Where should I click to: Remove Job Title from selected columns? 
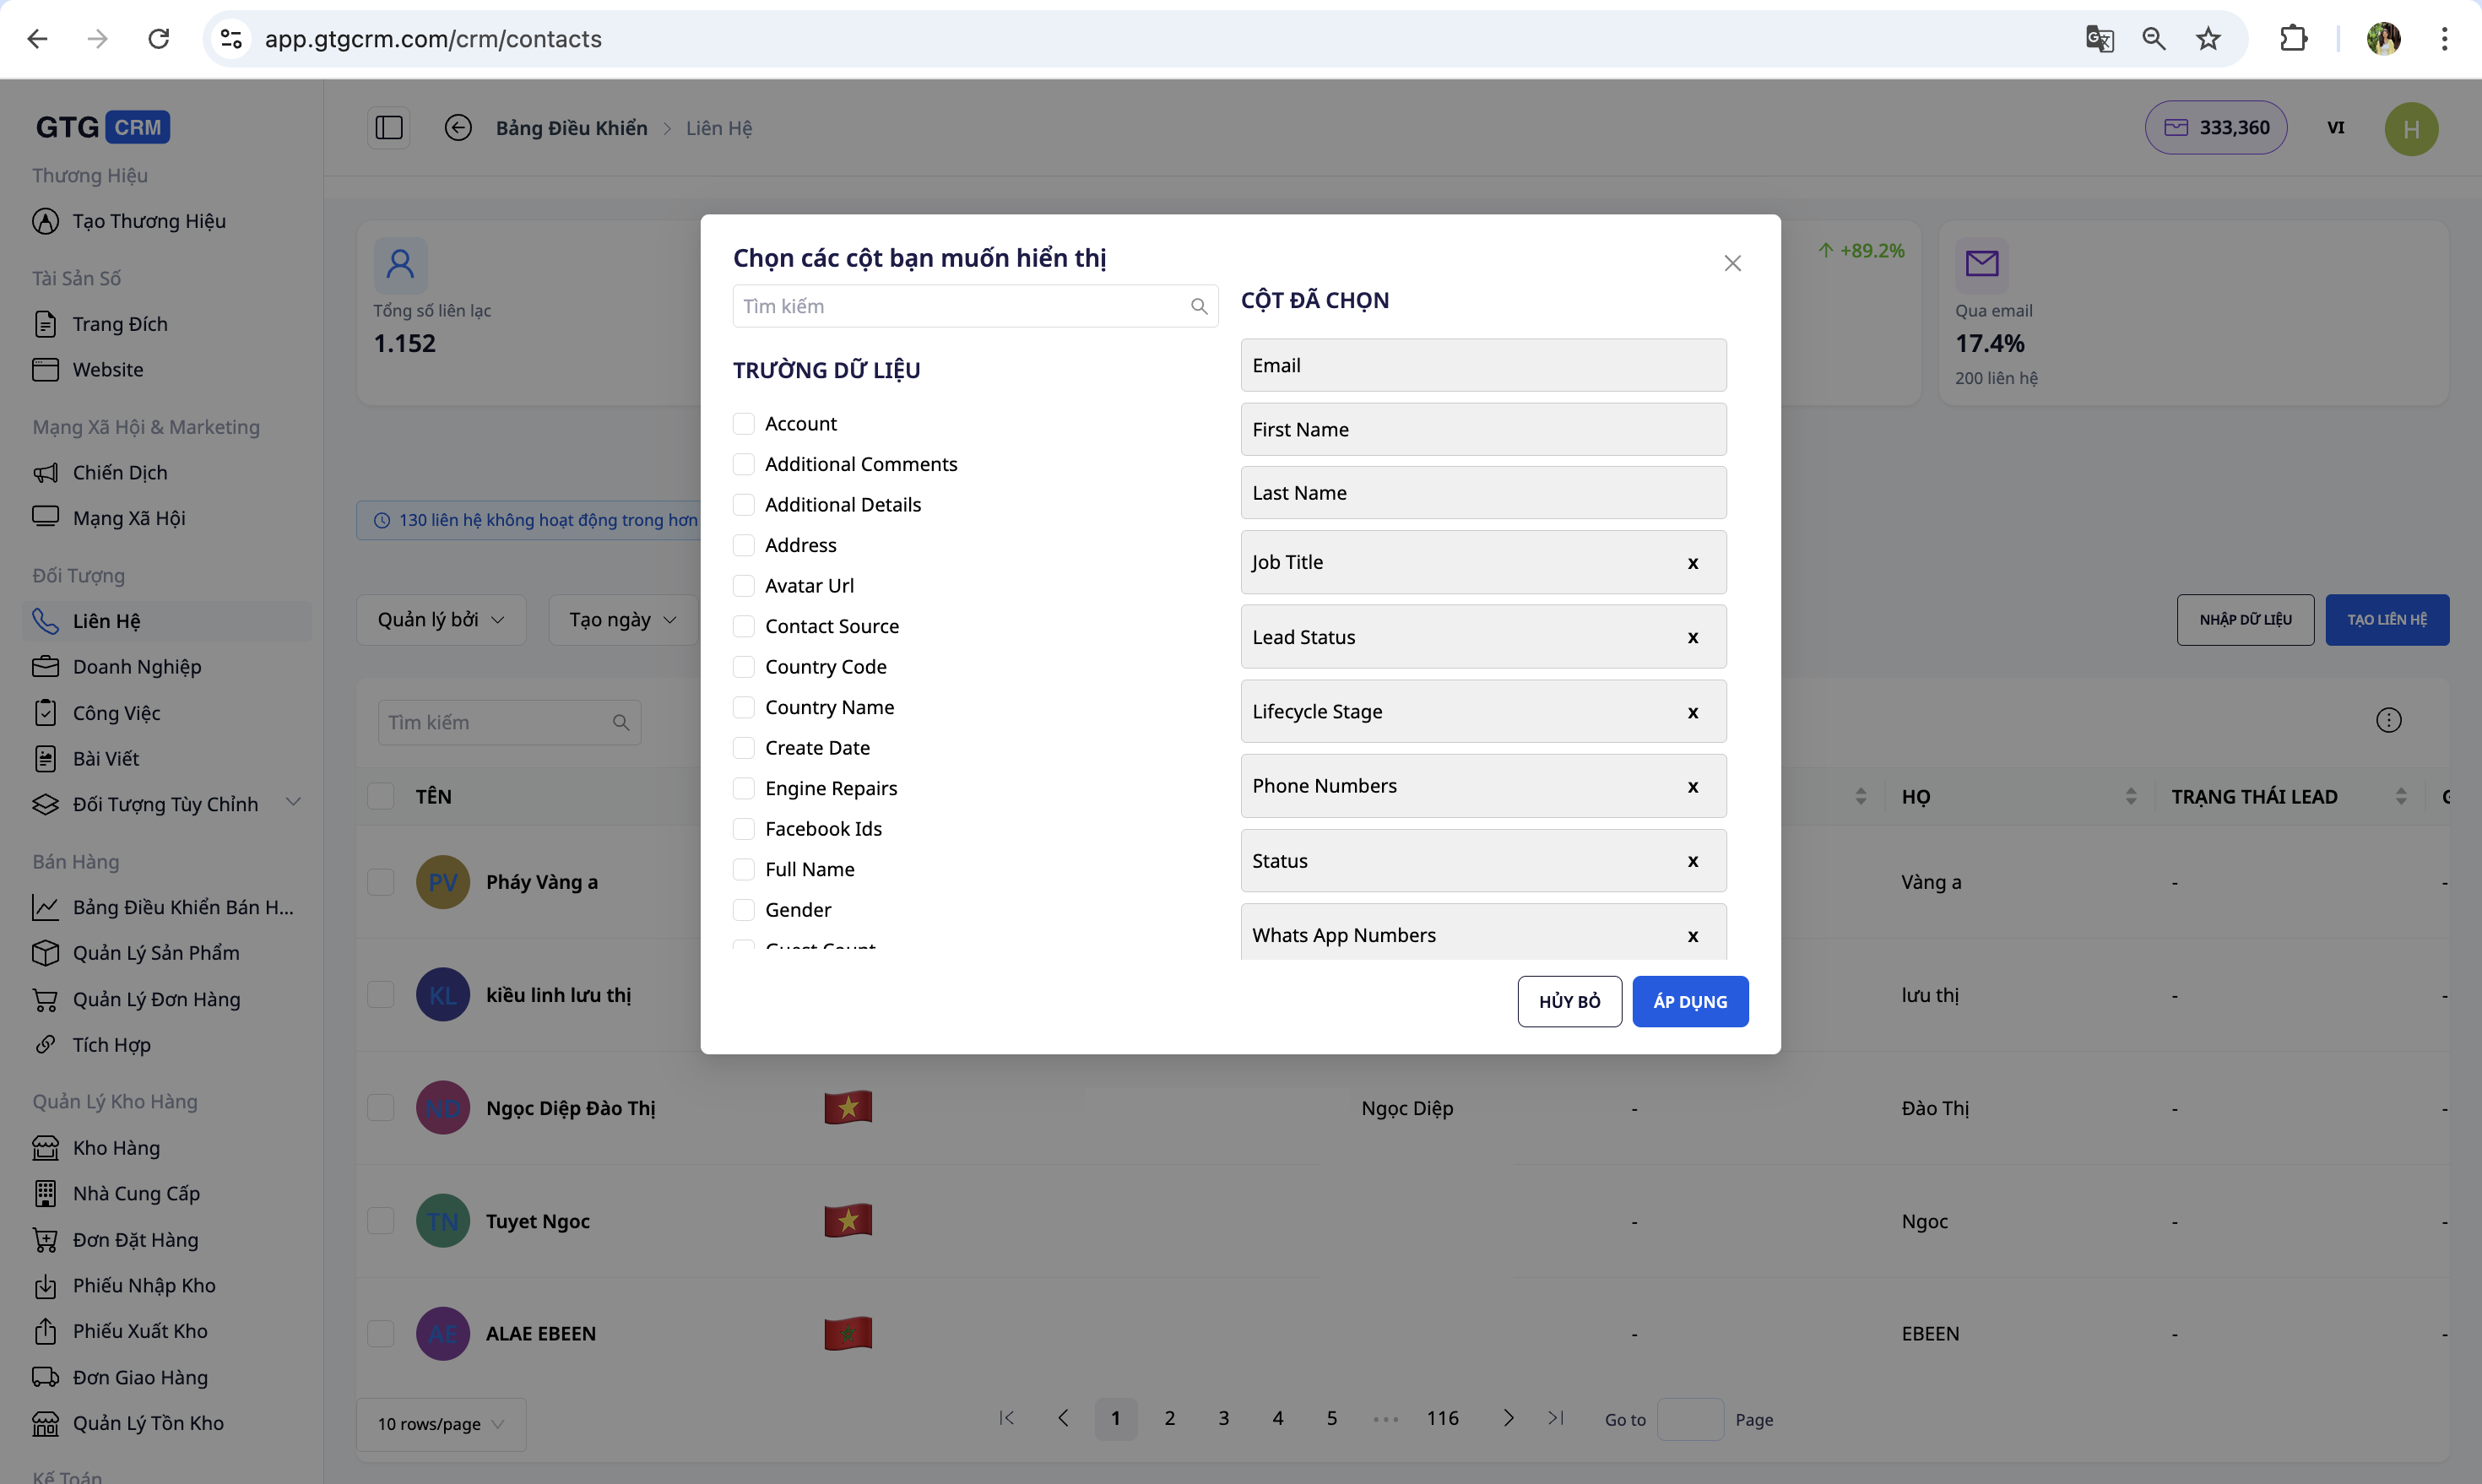tap(1692, 563)
